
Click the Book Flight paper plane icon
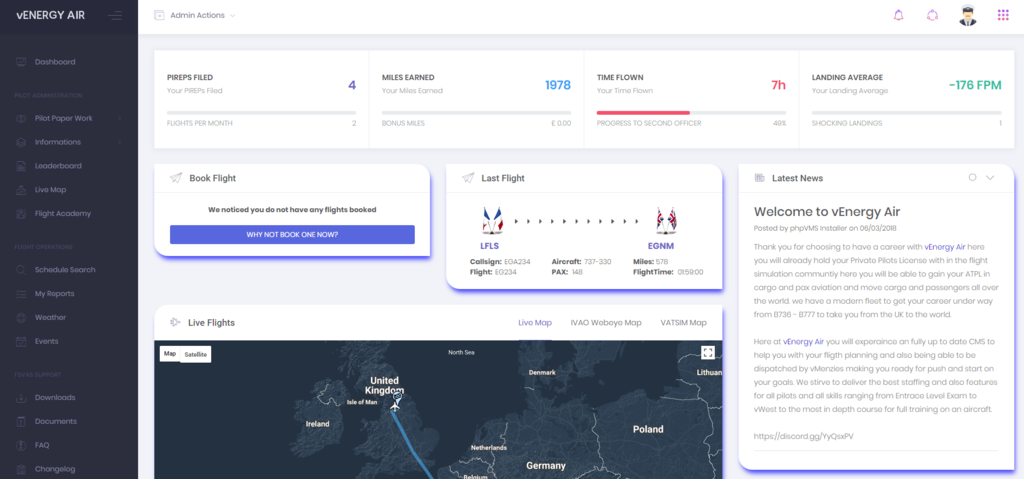(176, 178)
